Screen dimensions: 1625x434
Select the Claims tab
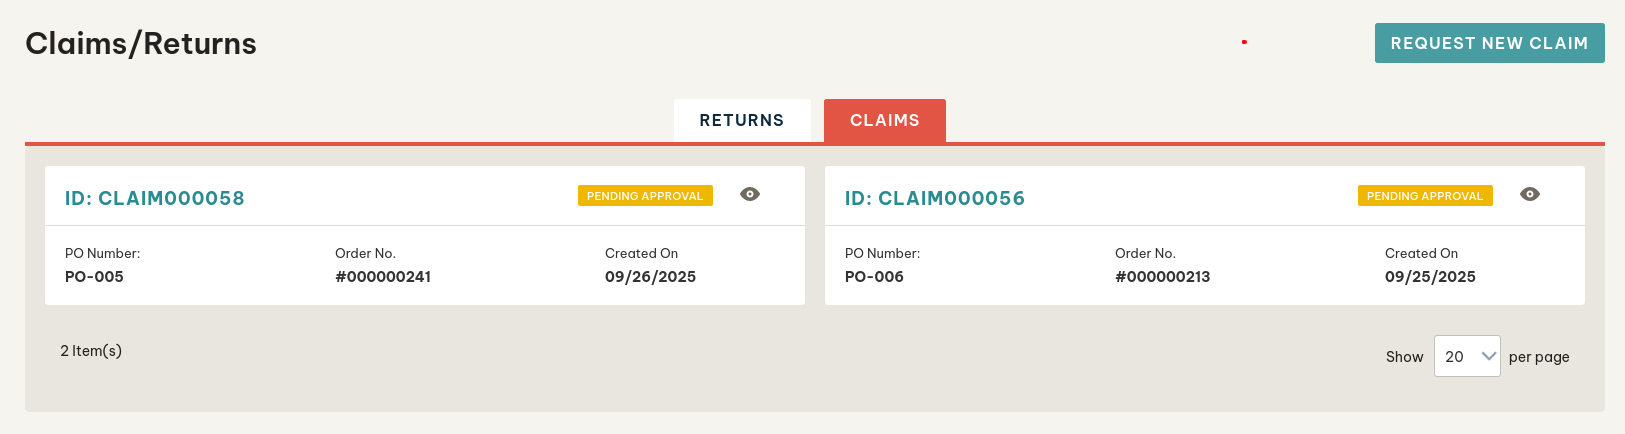[884, 120]
